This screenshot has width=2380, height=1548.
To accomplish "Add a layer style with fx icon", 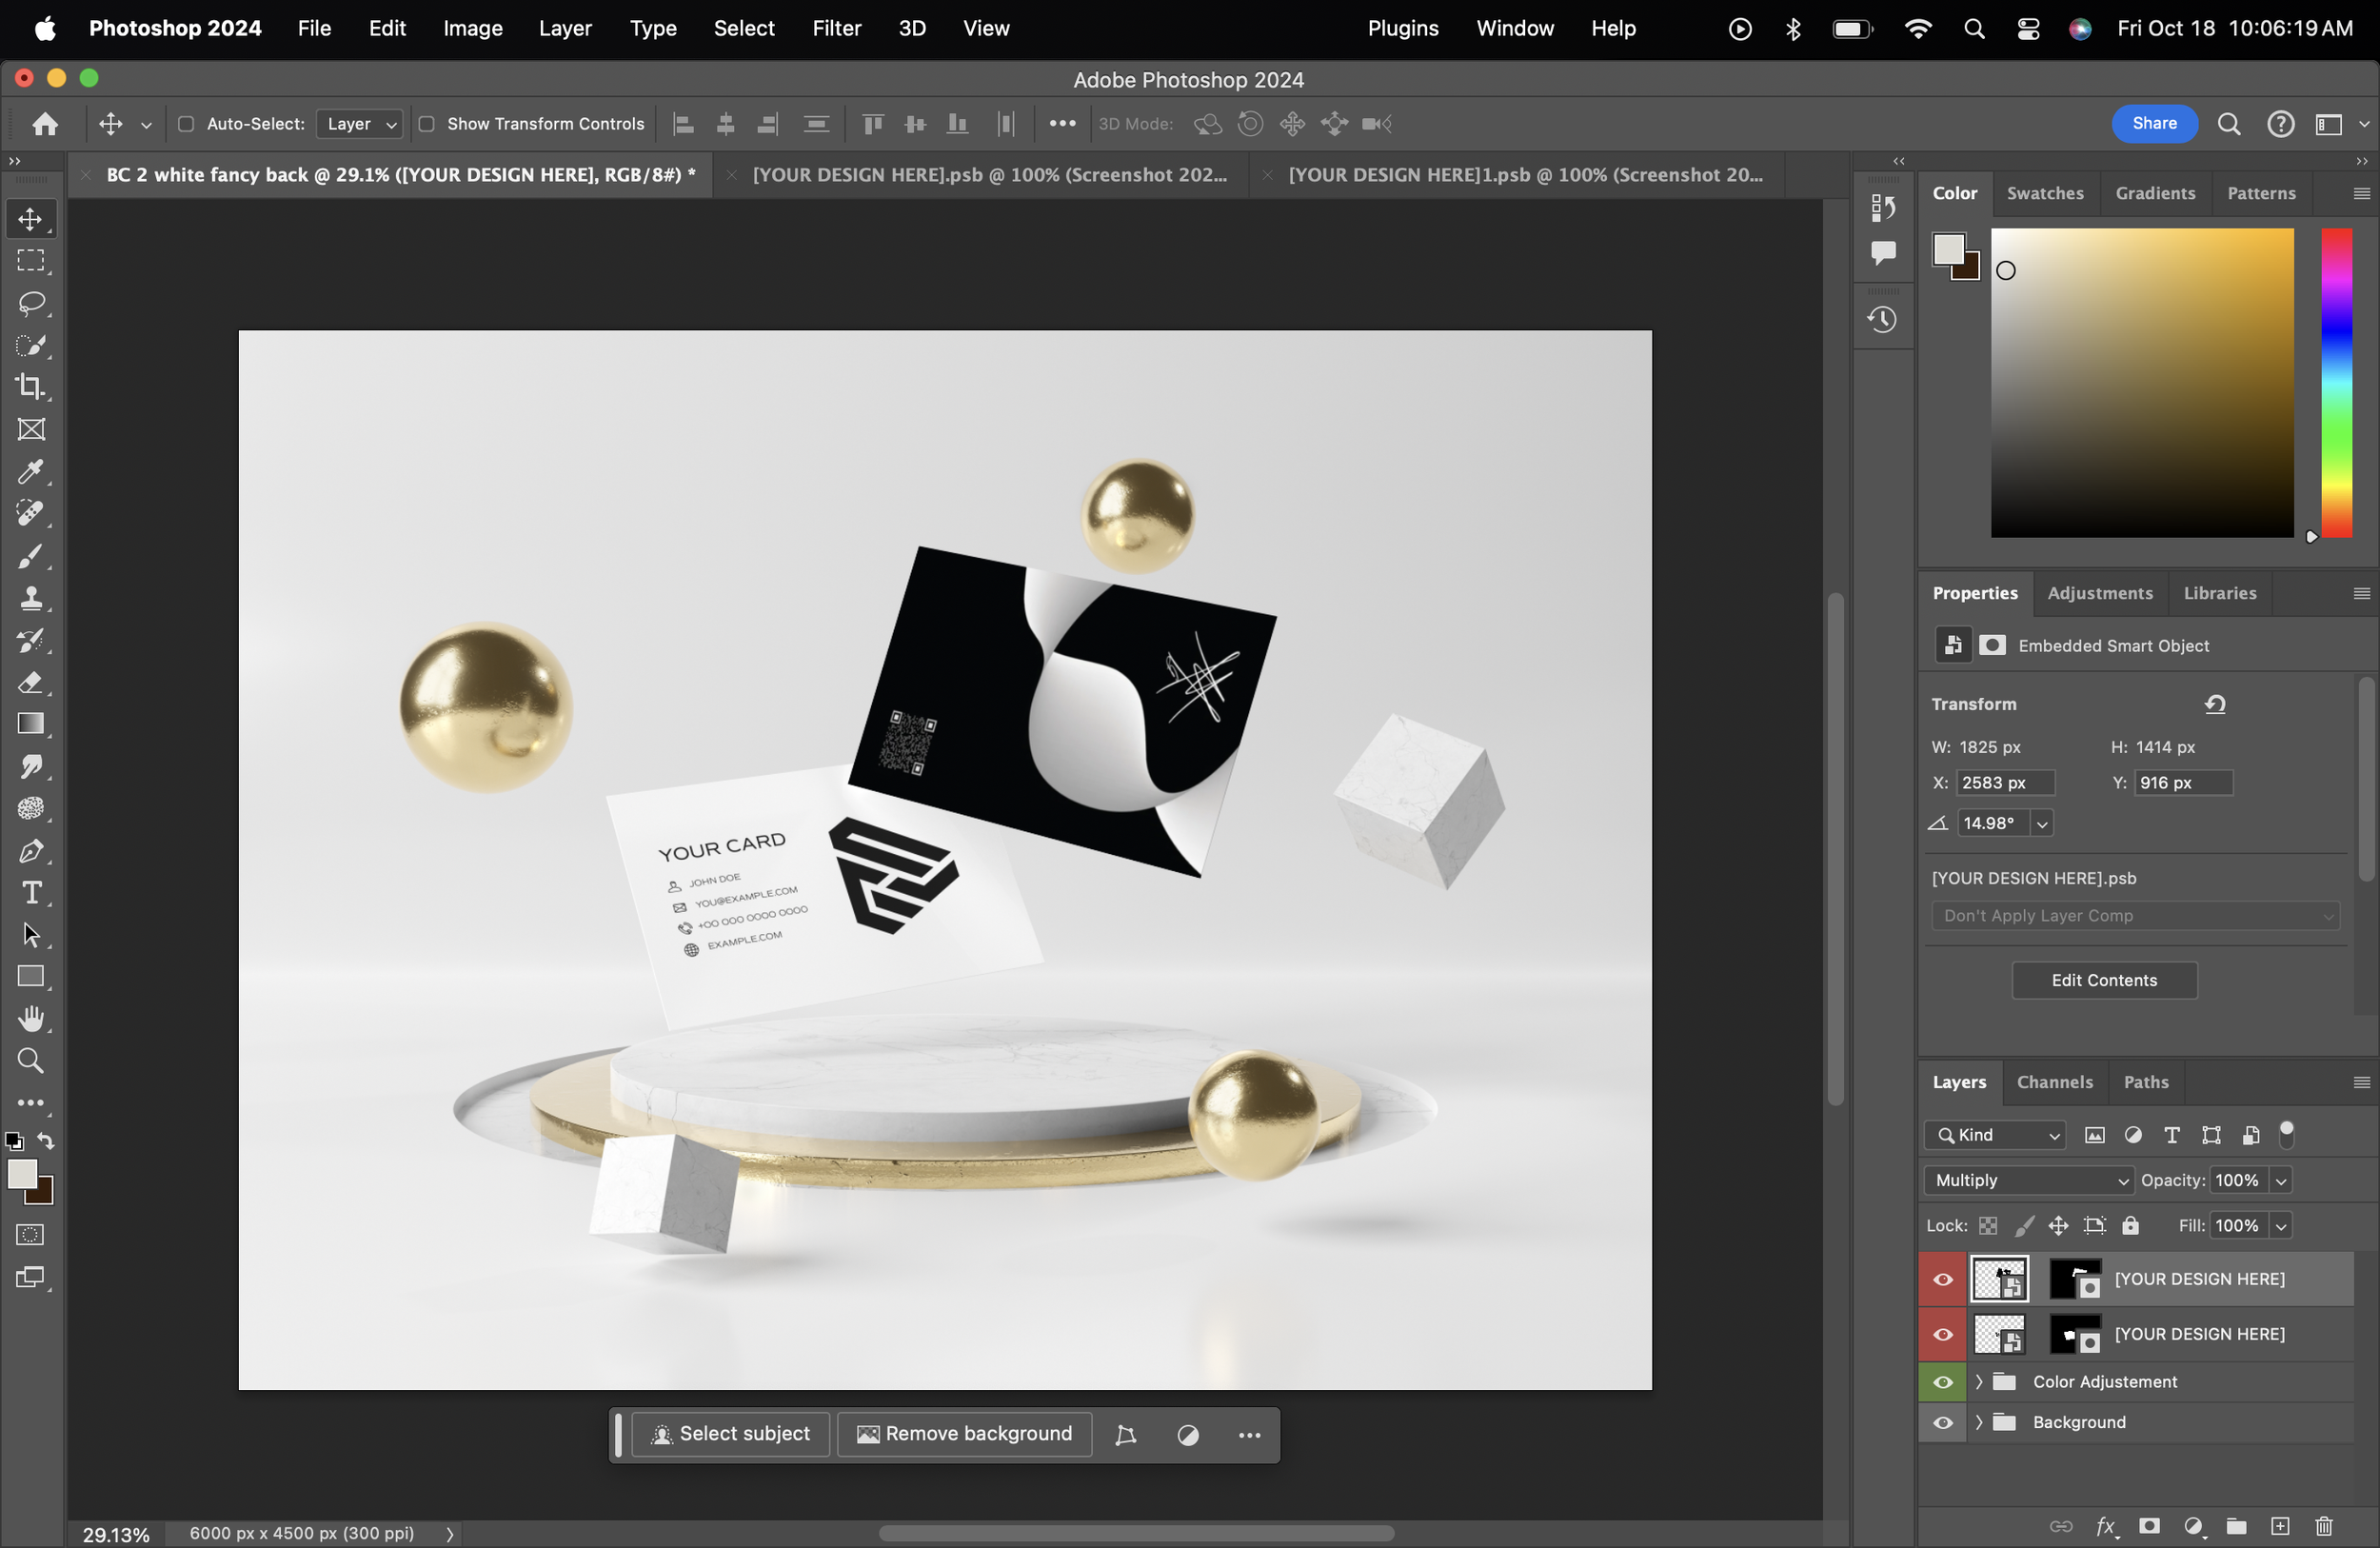I will pos(2105,1526).
